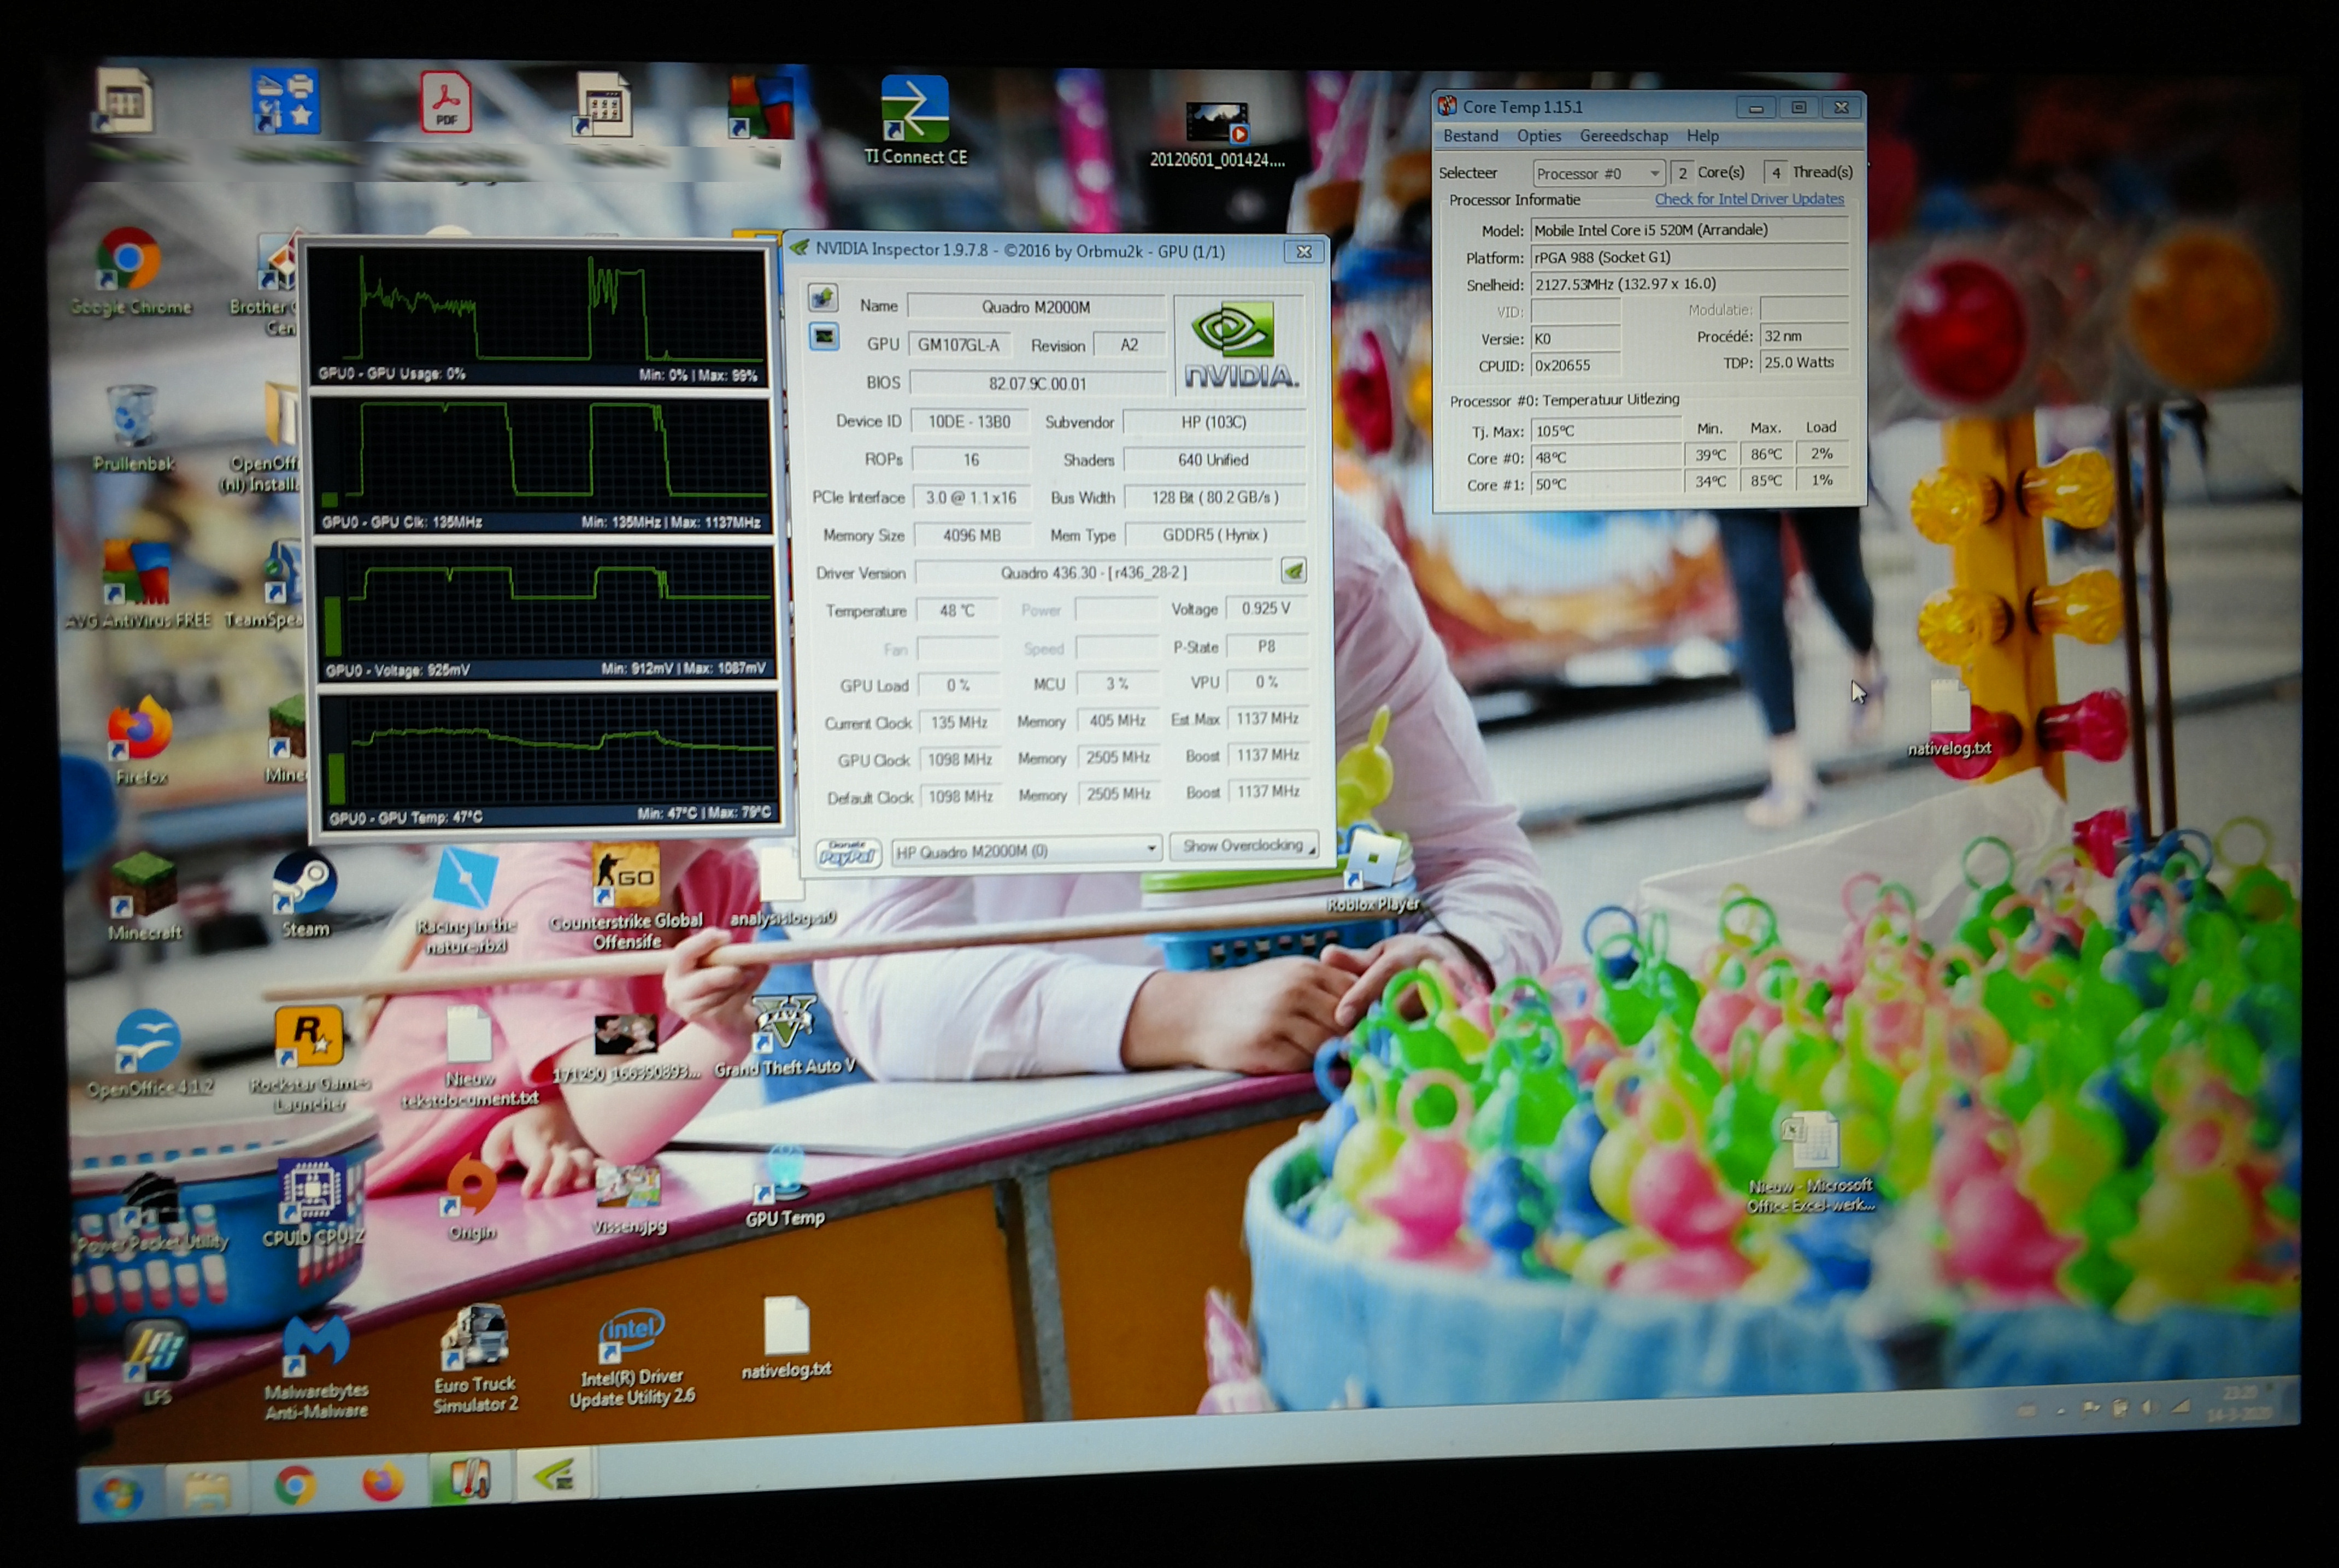Click the sensor monitoring icon in NVIDIA Inspector
Screen dimensions: 2339x1568
click(x=824, y=336)
